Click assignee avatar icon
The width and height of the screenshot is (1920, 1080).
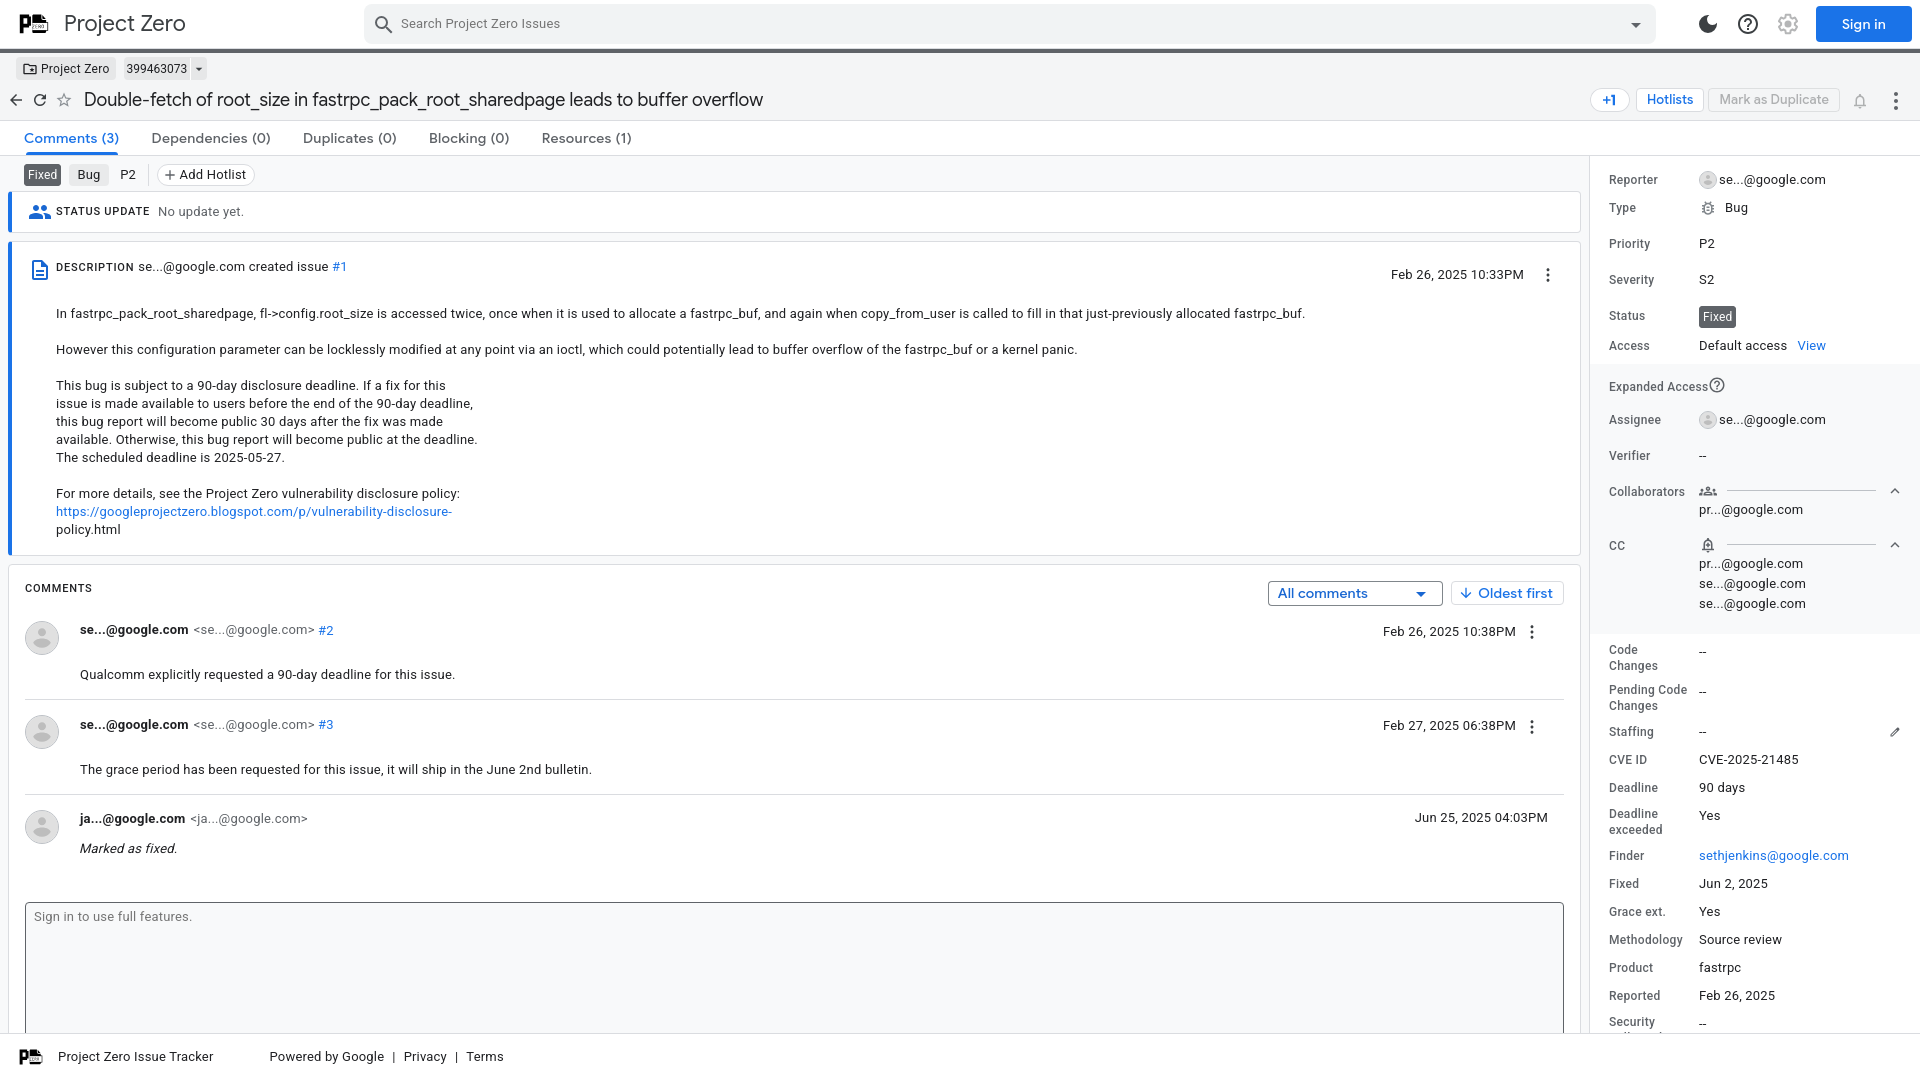click(x=1708, y=420)
